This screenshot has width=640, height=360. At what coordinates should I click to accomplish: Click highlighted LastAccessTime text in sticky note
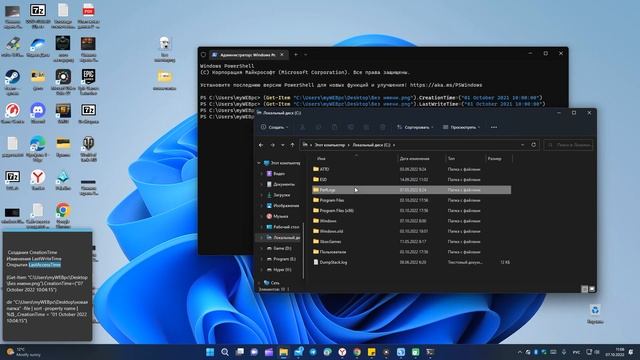pyautogui.click(x=44, y=265)
